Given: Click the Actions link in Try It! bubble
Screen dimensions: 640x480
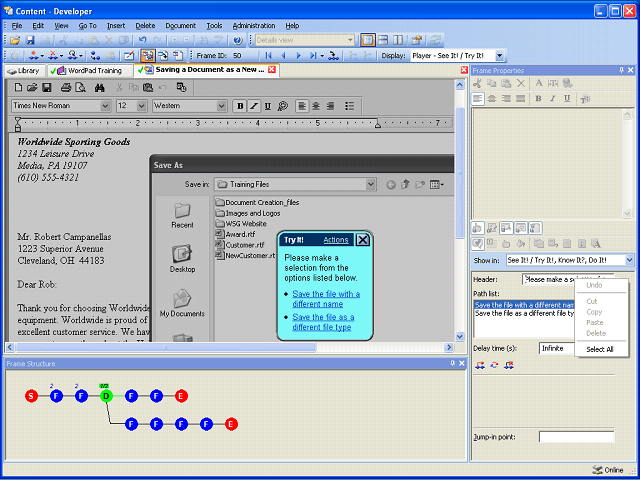Looking at the screenshot, I should (x=336, y=240).
